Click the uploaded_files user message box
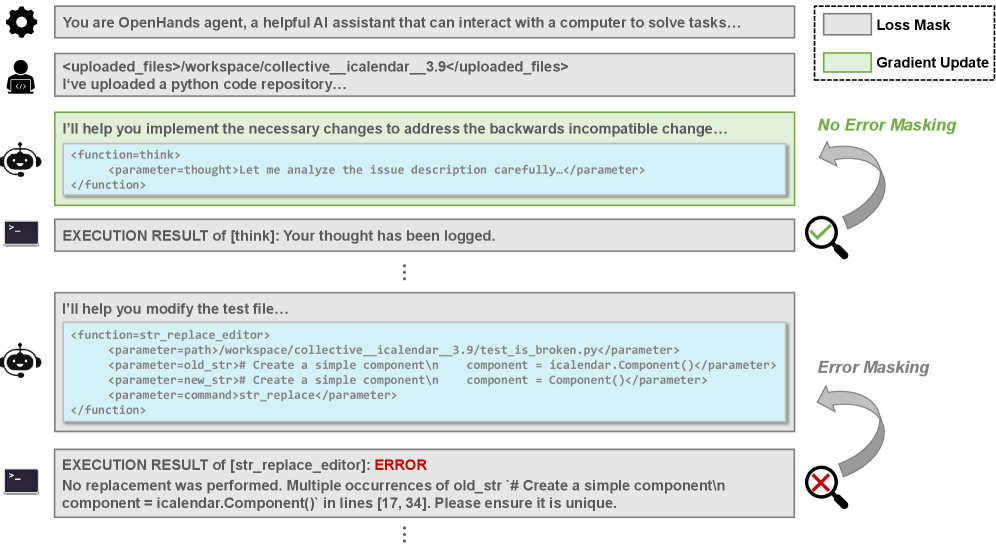The image size is (996, 547). (x=424, y=75)
